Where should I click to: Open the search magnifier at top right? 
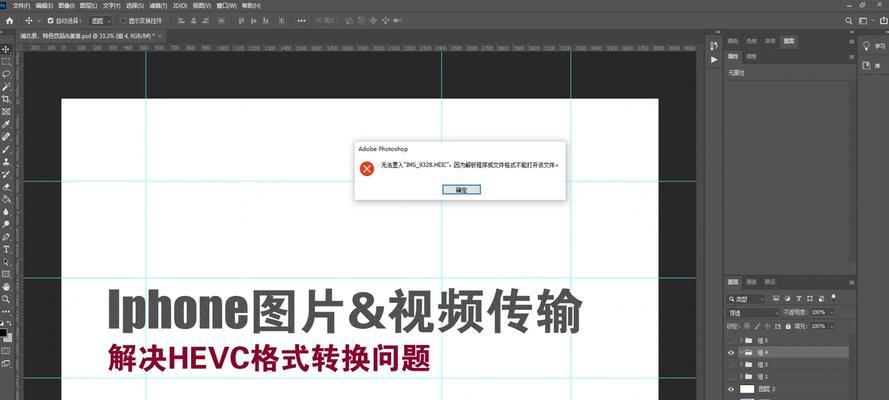coord(849,20)
